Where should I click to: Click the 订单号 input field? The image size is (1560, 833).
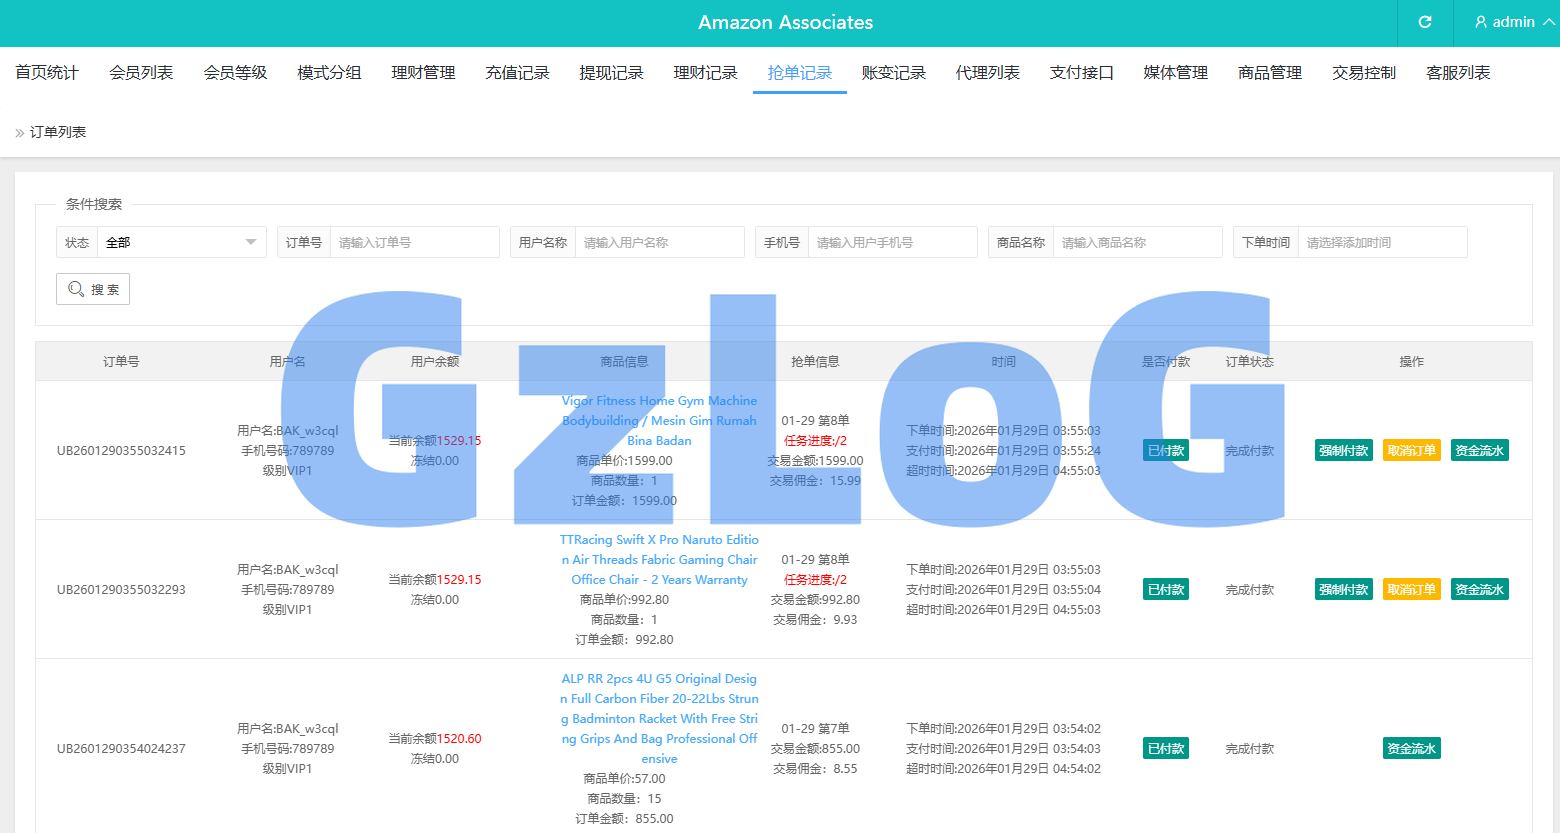[x=414, y=242]
